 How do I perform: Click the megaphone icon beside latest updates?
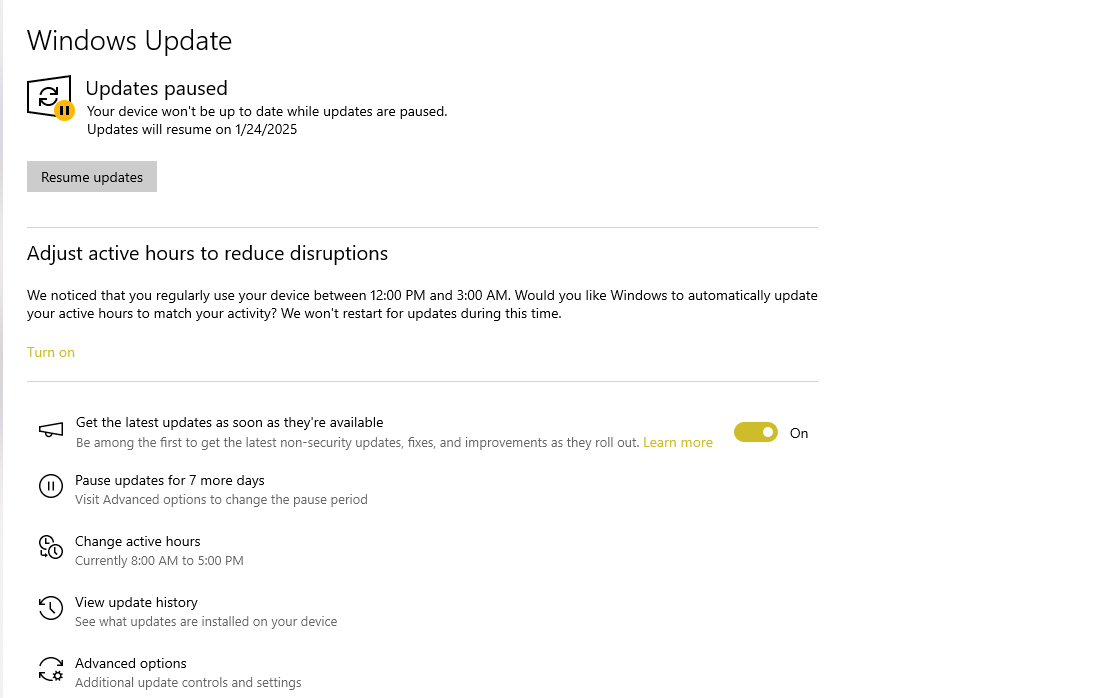click(50, 430)
